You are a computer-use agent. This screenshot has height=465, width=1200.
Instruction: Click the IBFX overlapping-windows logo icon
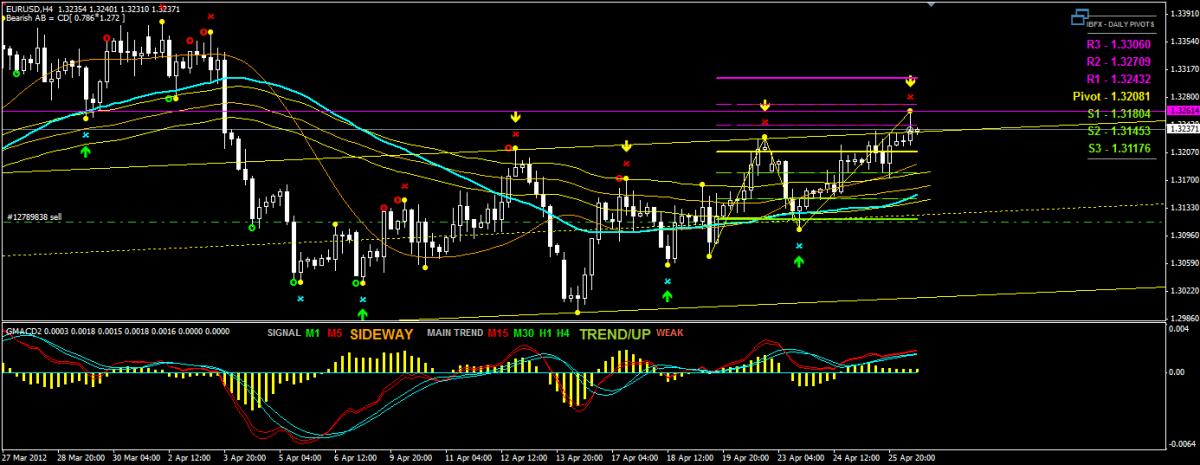click(x=1078, y=16)
